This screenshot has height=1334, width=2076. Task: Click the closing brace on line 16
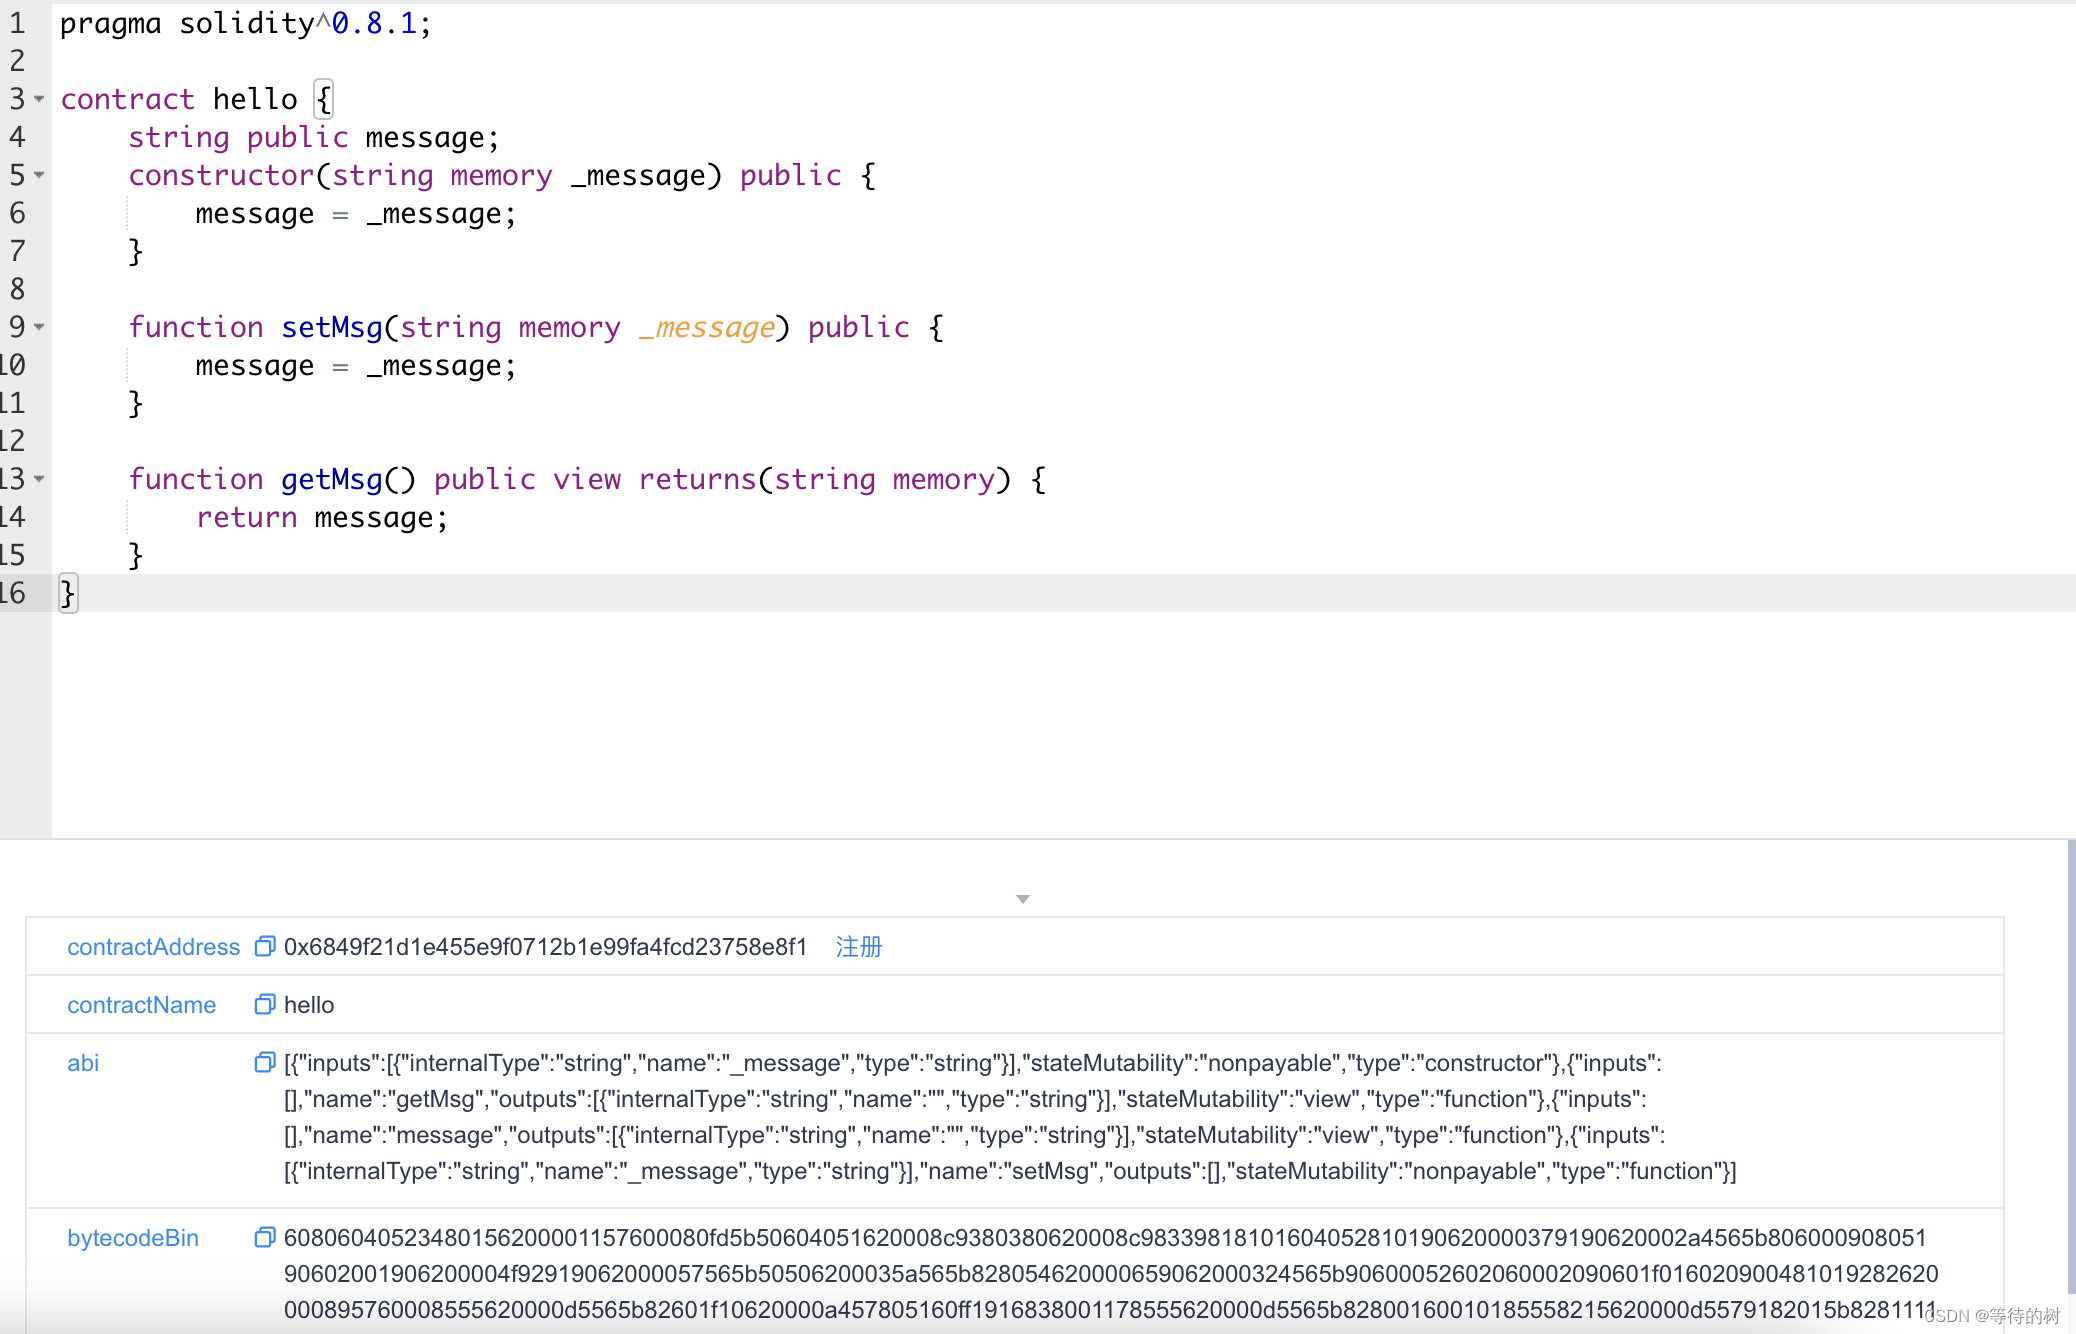[x=68, y=593]
